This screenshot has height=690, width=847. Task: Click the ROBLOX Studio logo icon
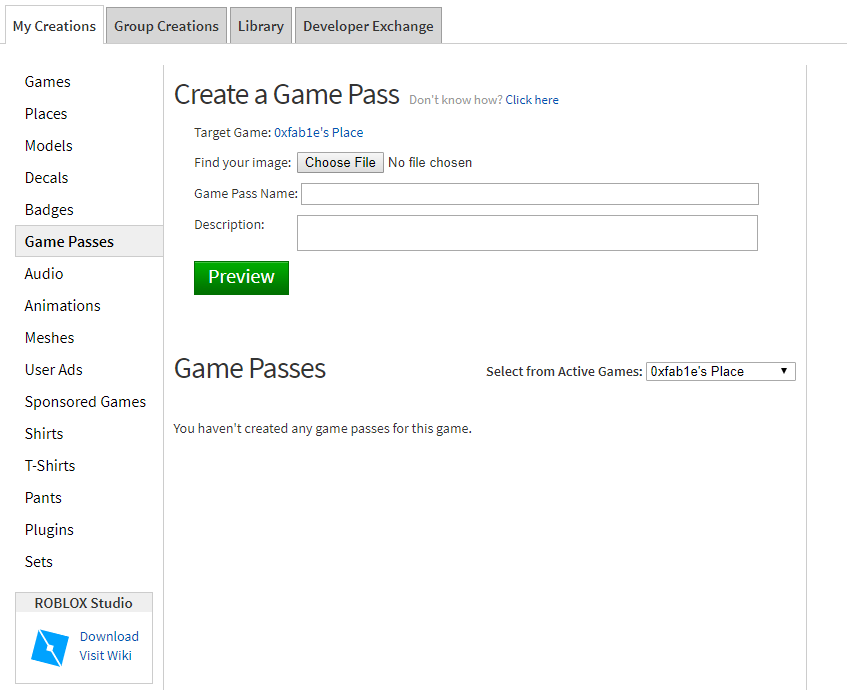50,647
